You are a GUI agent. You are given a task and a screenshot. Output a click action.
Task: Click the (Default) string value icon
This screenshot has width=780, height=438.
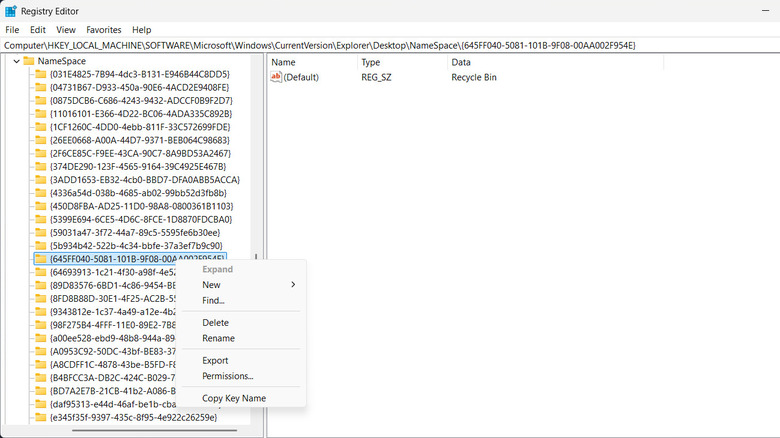click(276, 77)
